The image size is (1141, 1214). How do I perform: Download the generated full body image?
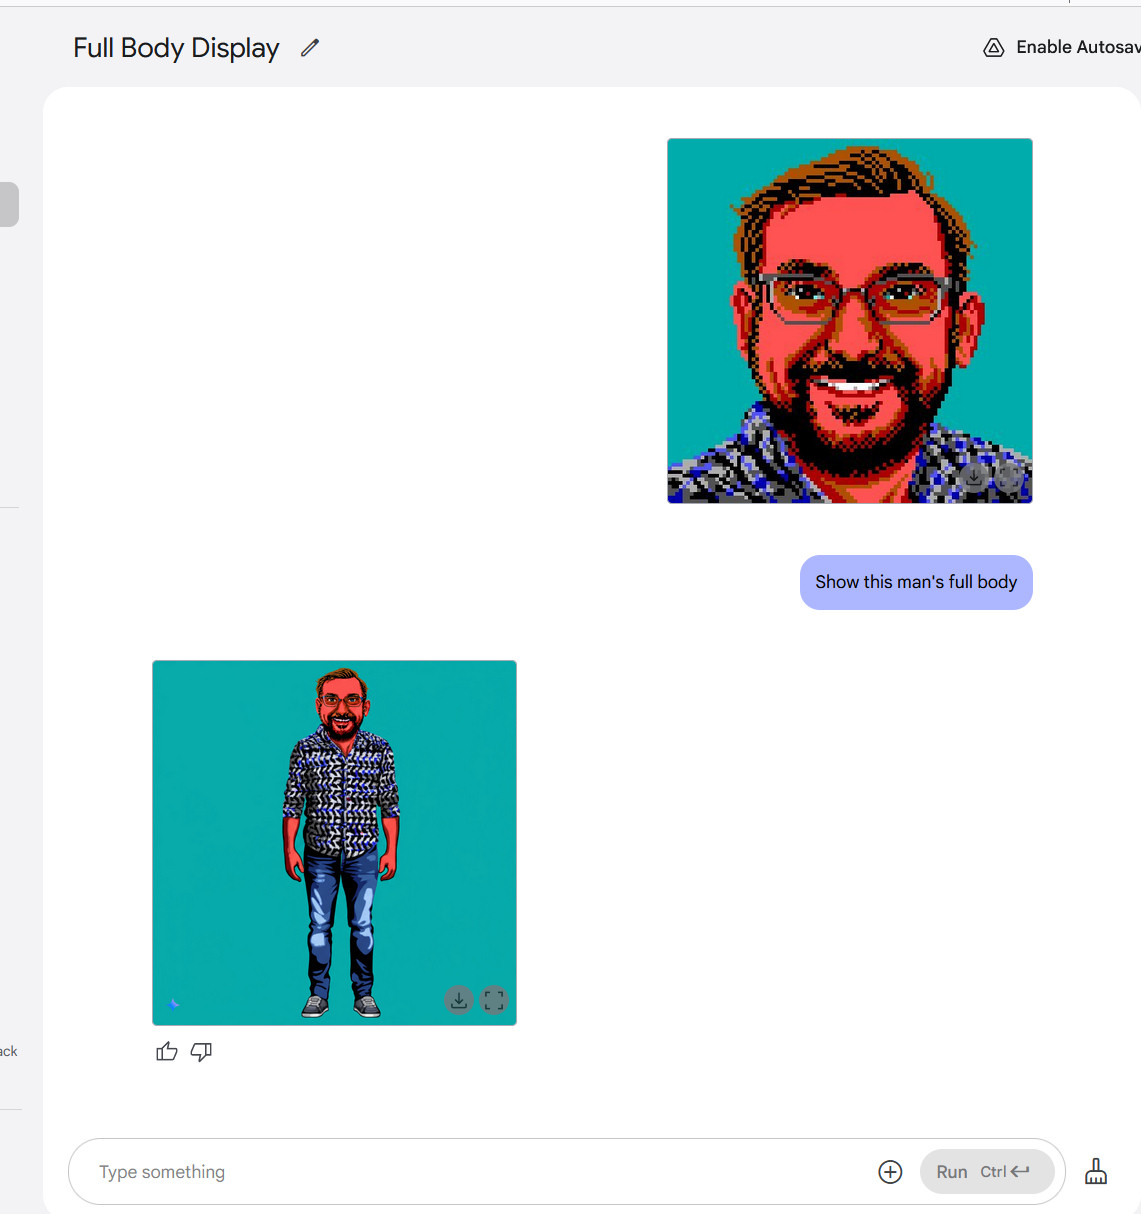(x=459, y=1000)
